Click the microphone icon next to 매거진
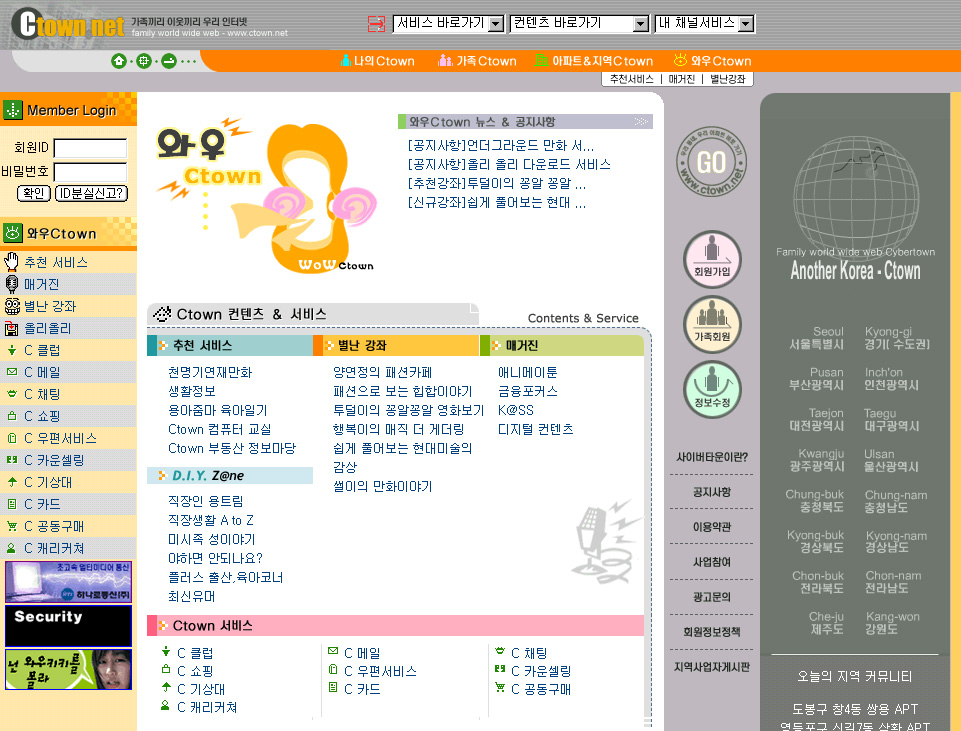This screenshot has width=961, height=731. (12, 284)
